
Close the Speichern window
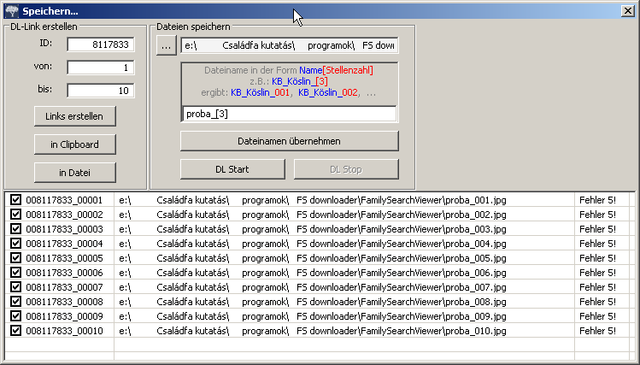click(x=627, y=11)
